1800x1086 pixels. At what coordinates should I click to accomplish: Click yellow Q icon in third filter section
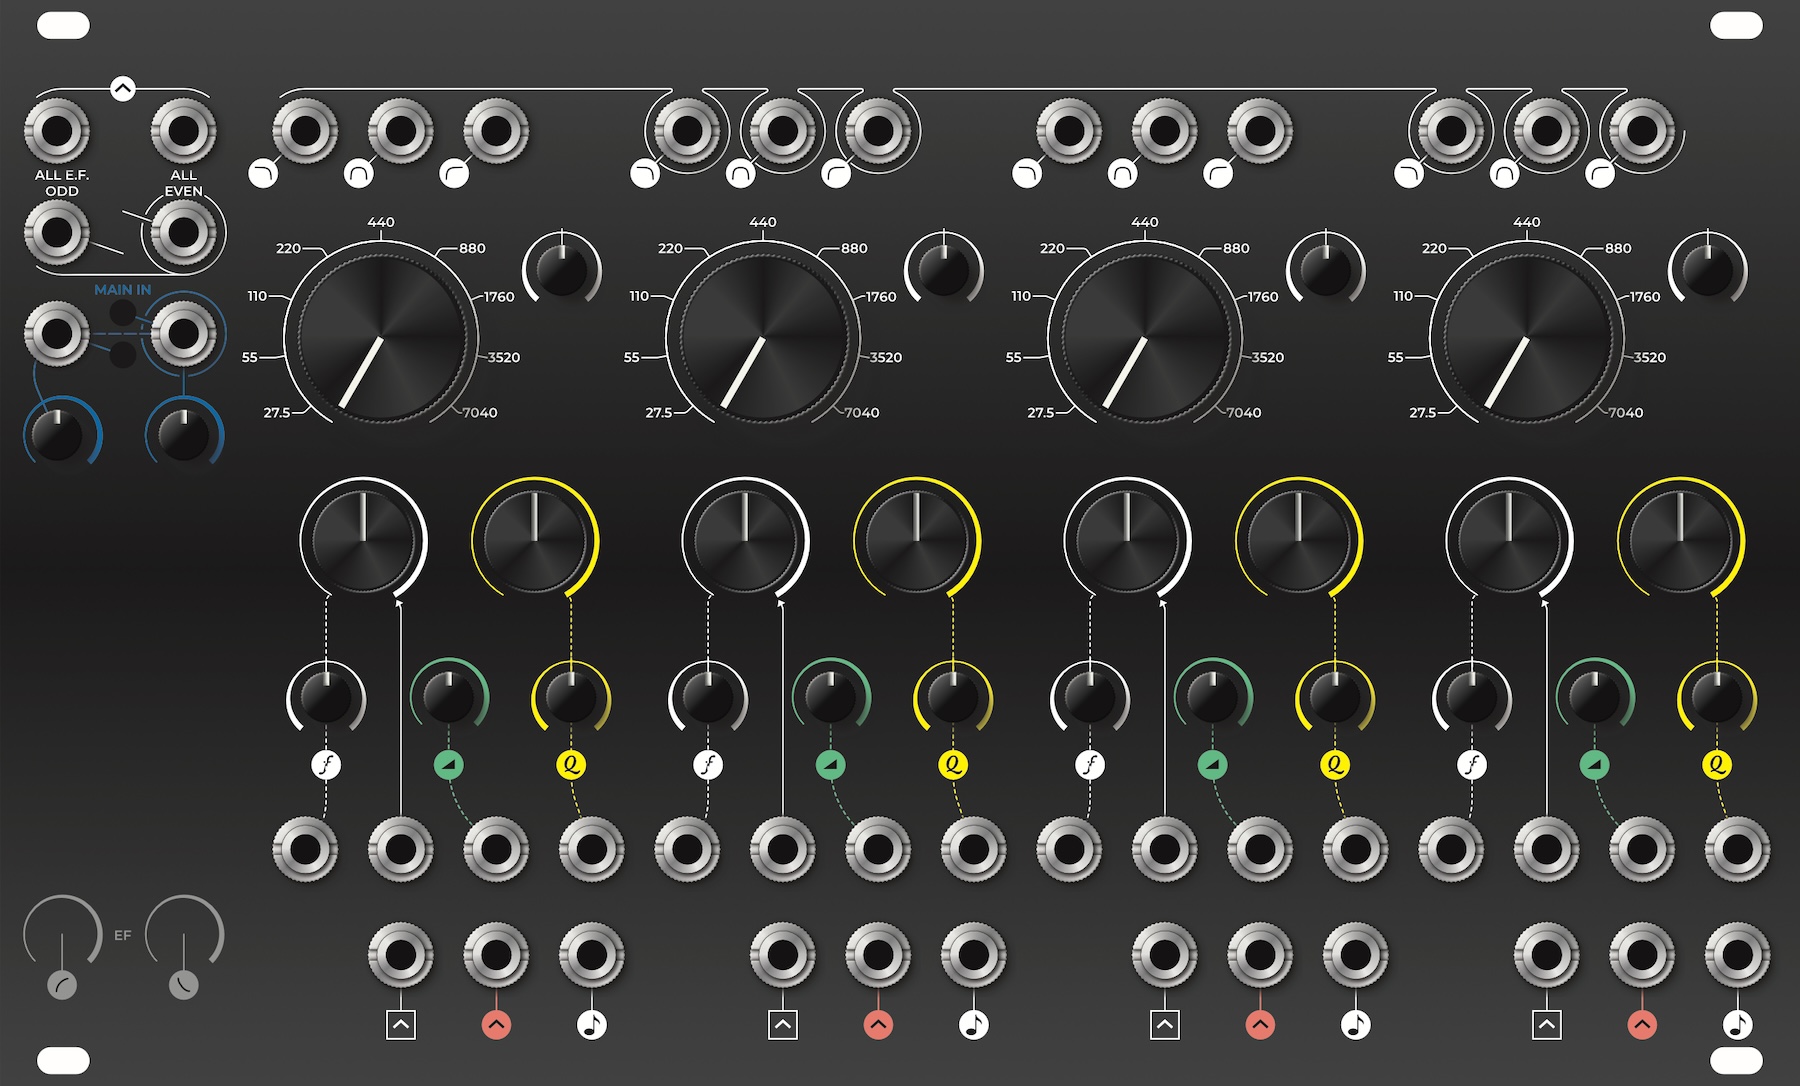[x=1334, y=765]
